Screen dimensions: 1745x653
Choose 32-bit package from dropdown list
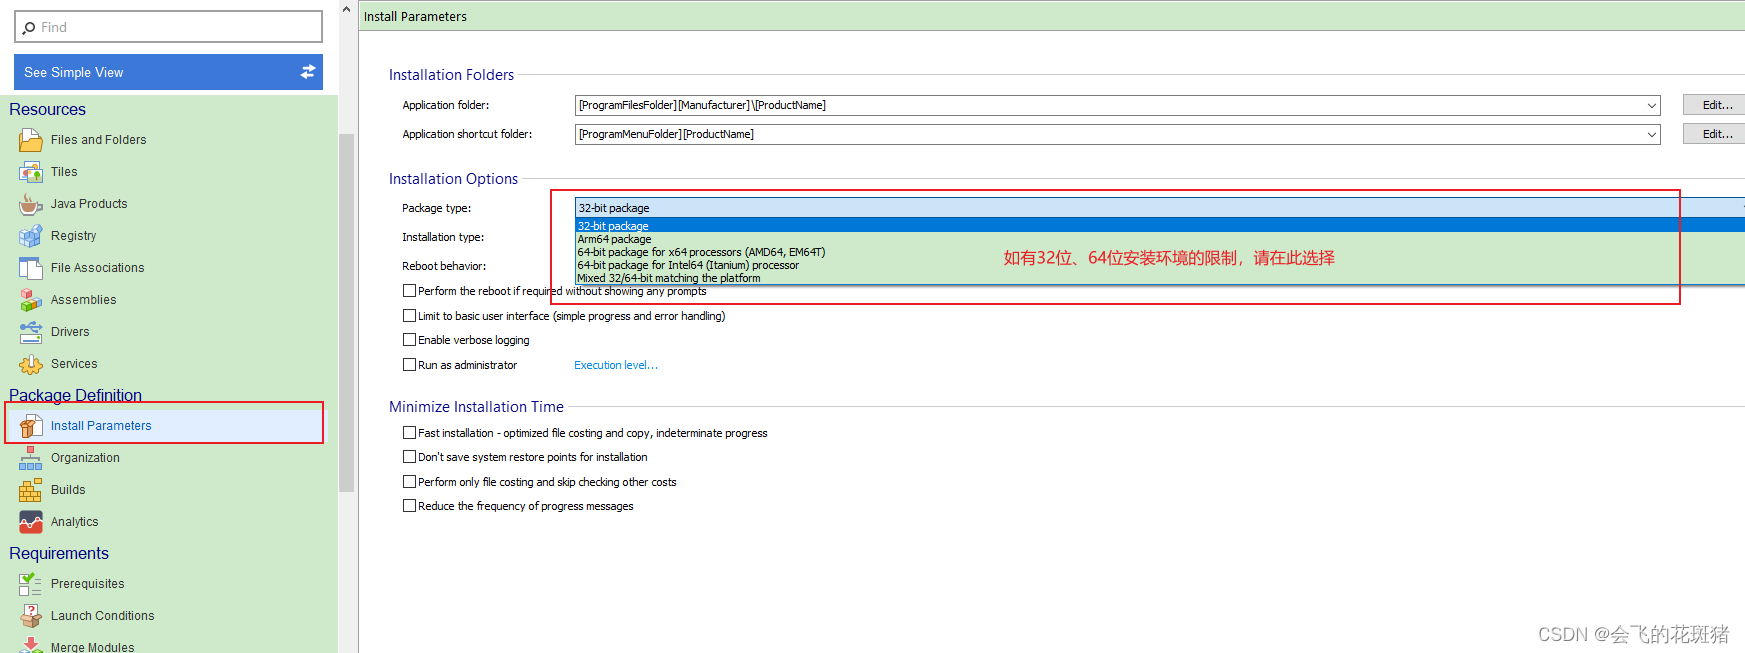(x=1160, y=226)
